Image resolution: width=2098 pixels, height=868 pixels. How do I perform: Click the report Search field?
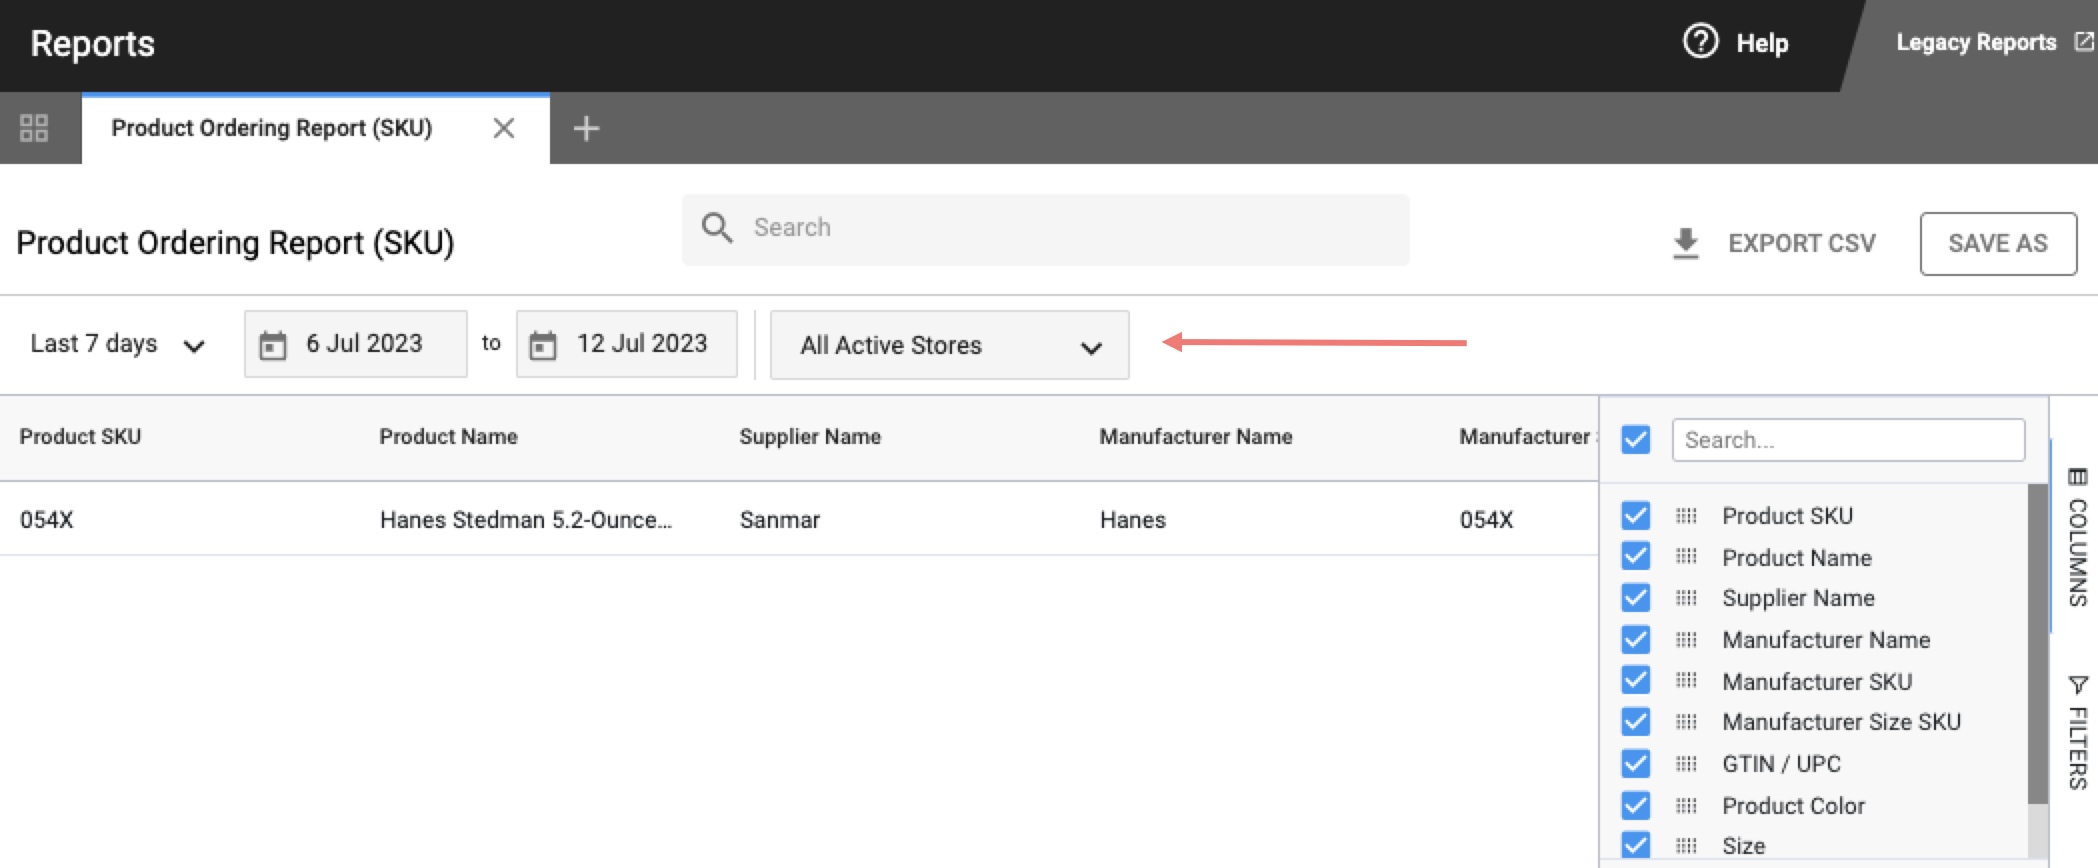pyautogui.click(x=1045, y=229)
